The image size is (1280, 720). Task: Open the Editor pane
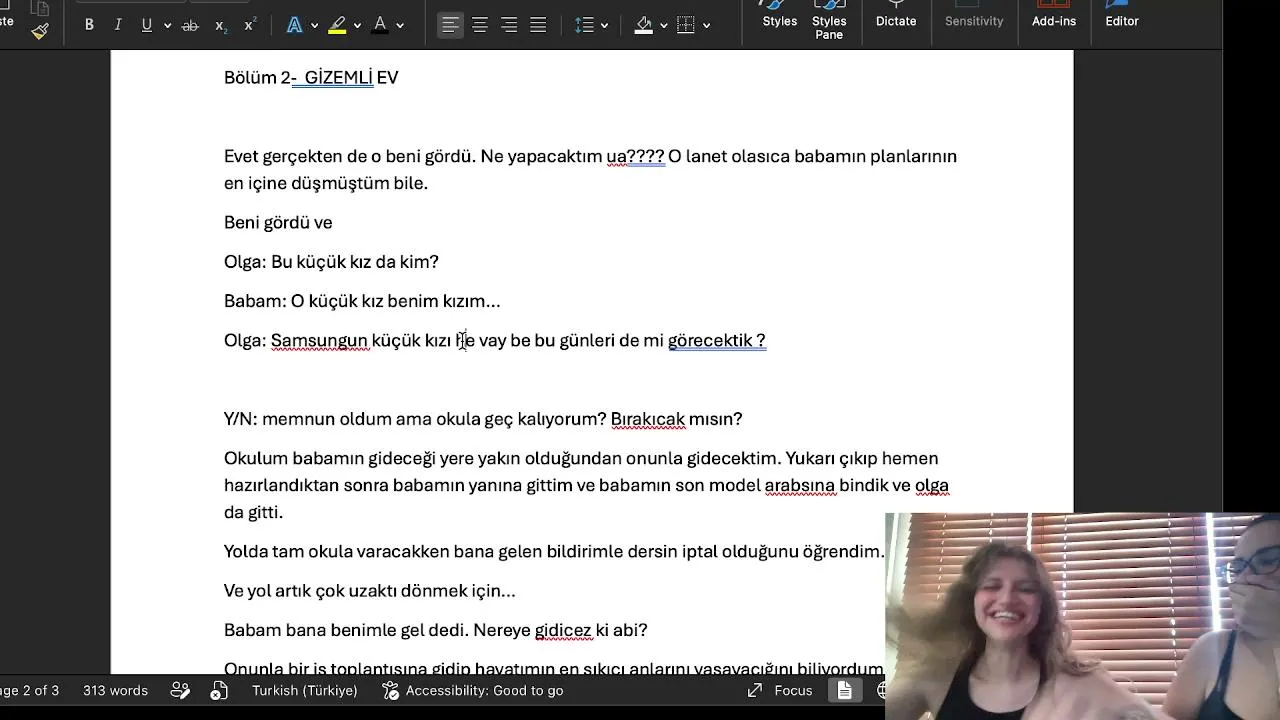pyautogui.click(x=1122, y=15)
